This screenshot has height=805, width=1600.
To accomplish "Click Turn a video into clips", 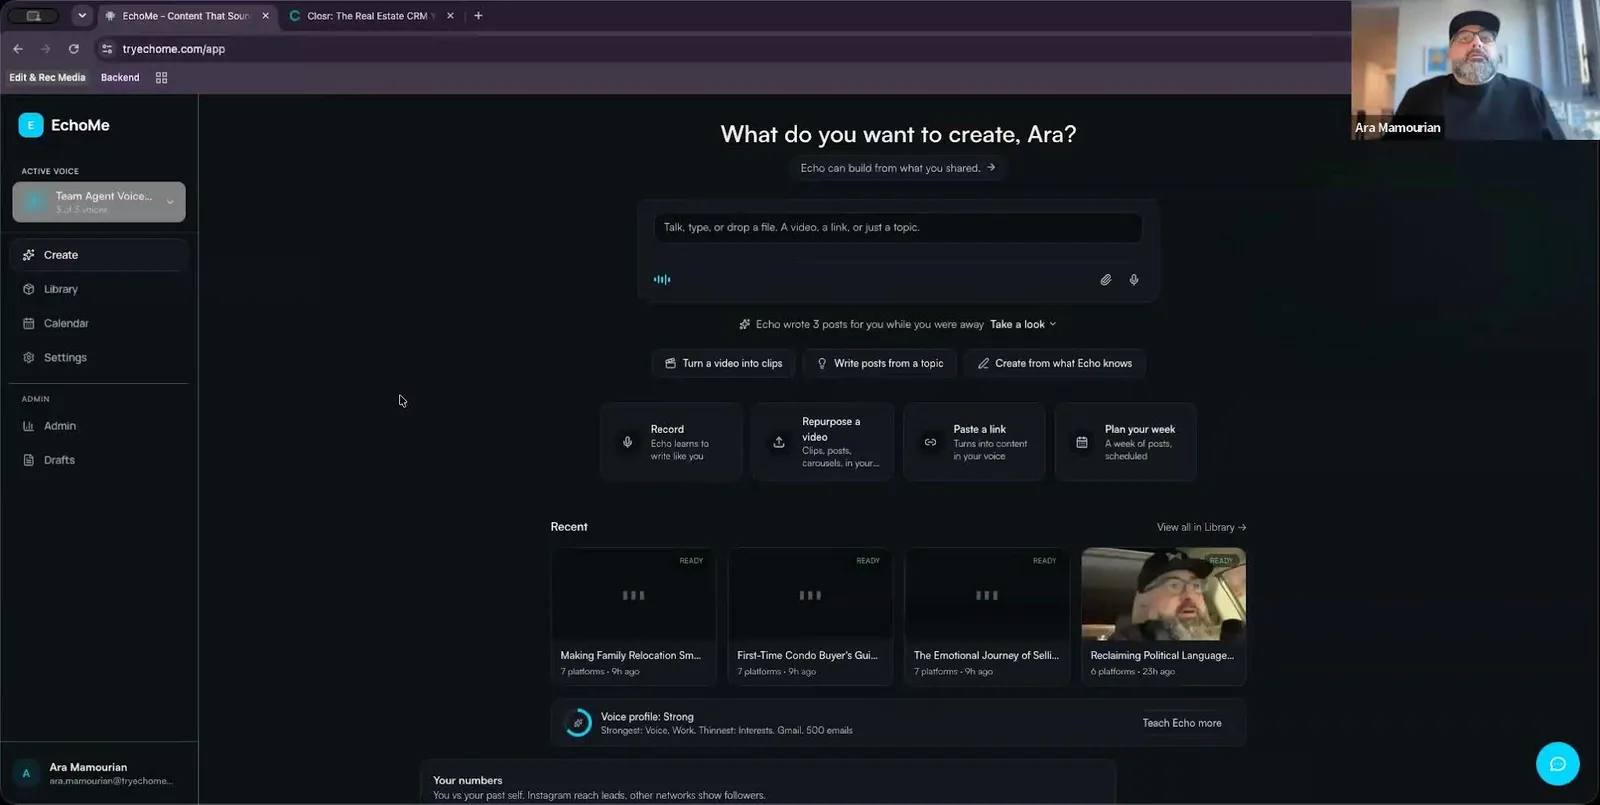I will 723,363.
